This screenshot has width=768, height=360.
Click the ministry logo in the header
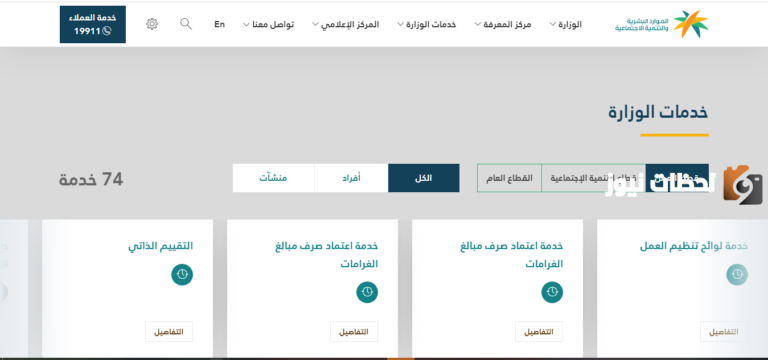(661, 24)
